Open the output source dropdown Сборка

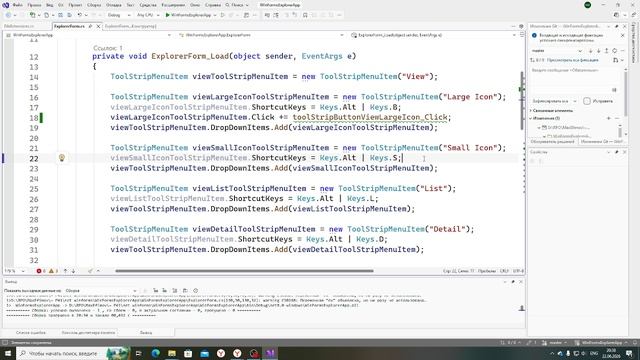(x=101, y=291)
